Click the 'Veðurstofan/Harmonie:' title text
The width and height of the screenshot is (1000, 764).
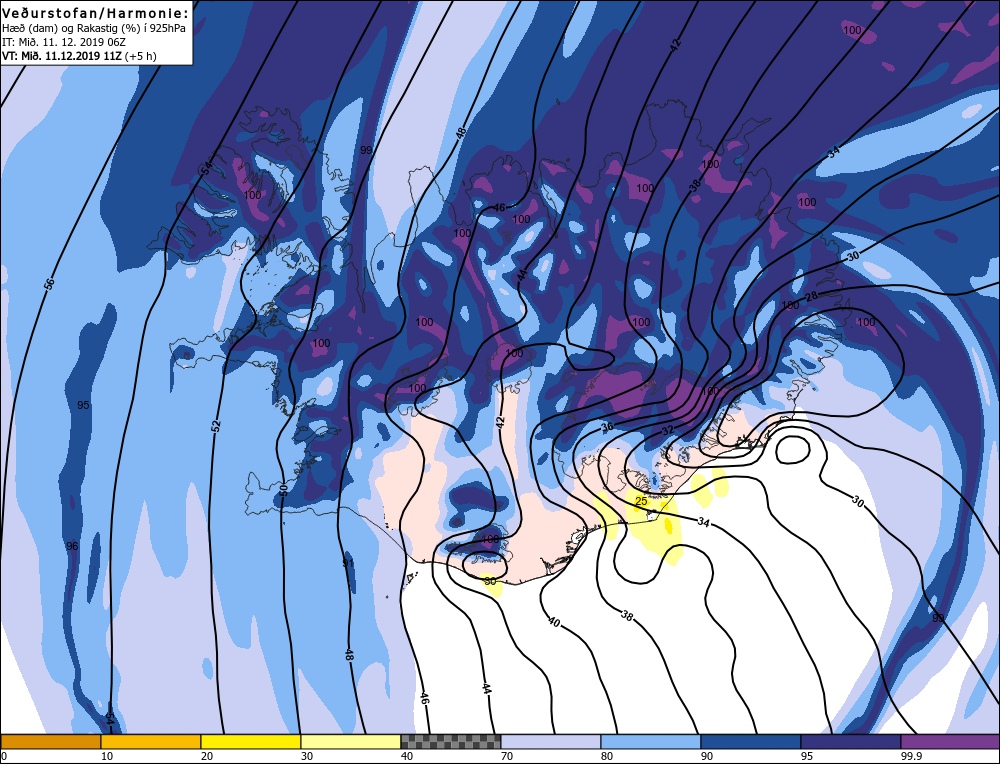96,13
